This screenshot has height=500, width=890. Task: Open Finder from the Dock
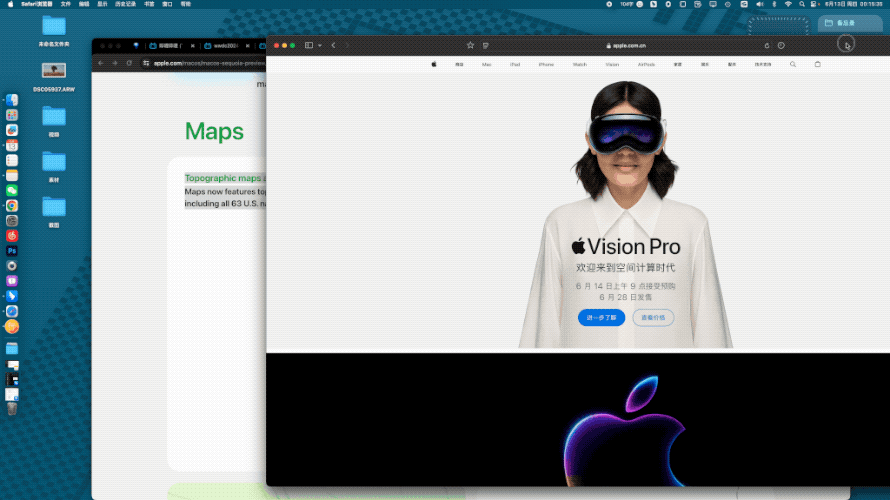tap(12, 100)
